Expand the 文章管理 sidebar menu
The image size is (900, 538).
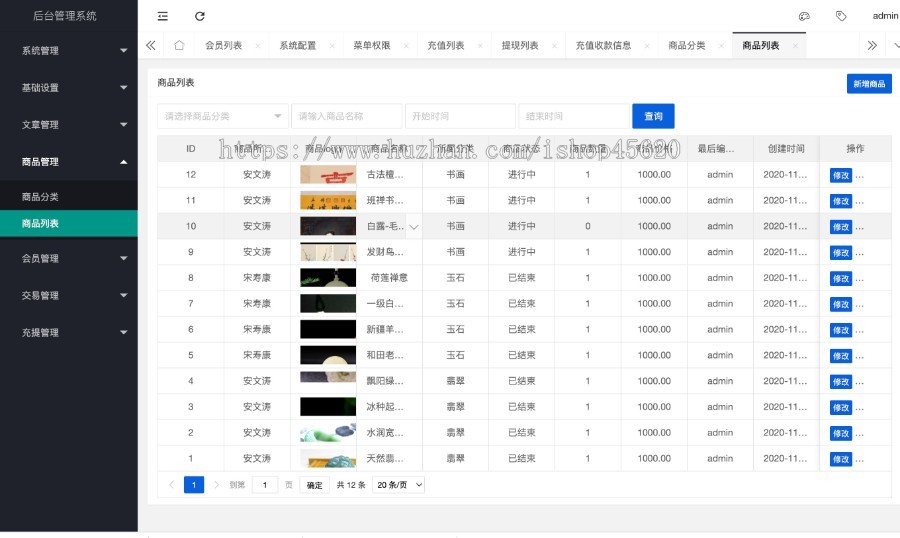pos(69,125)
